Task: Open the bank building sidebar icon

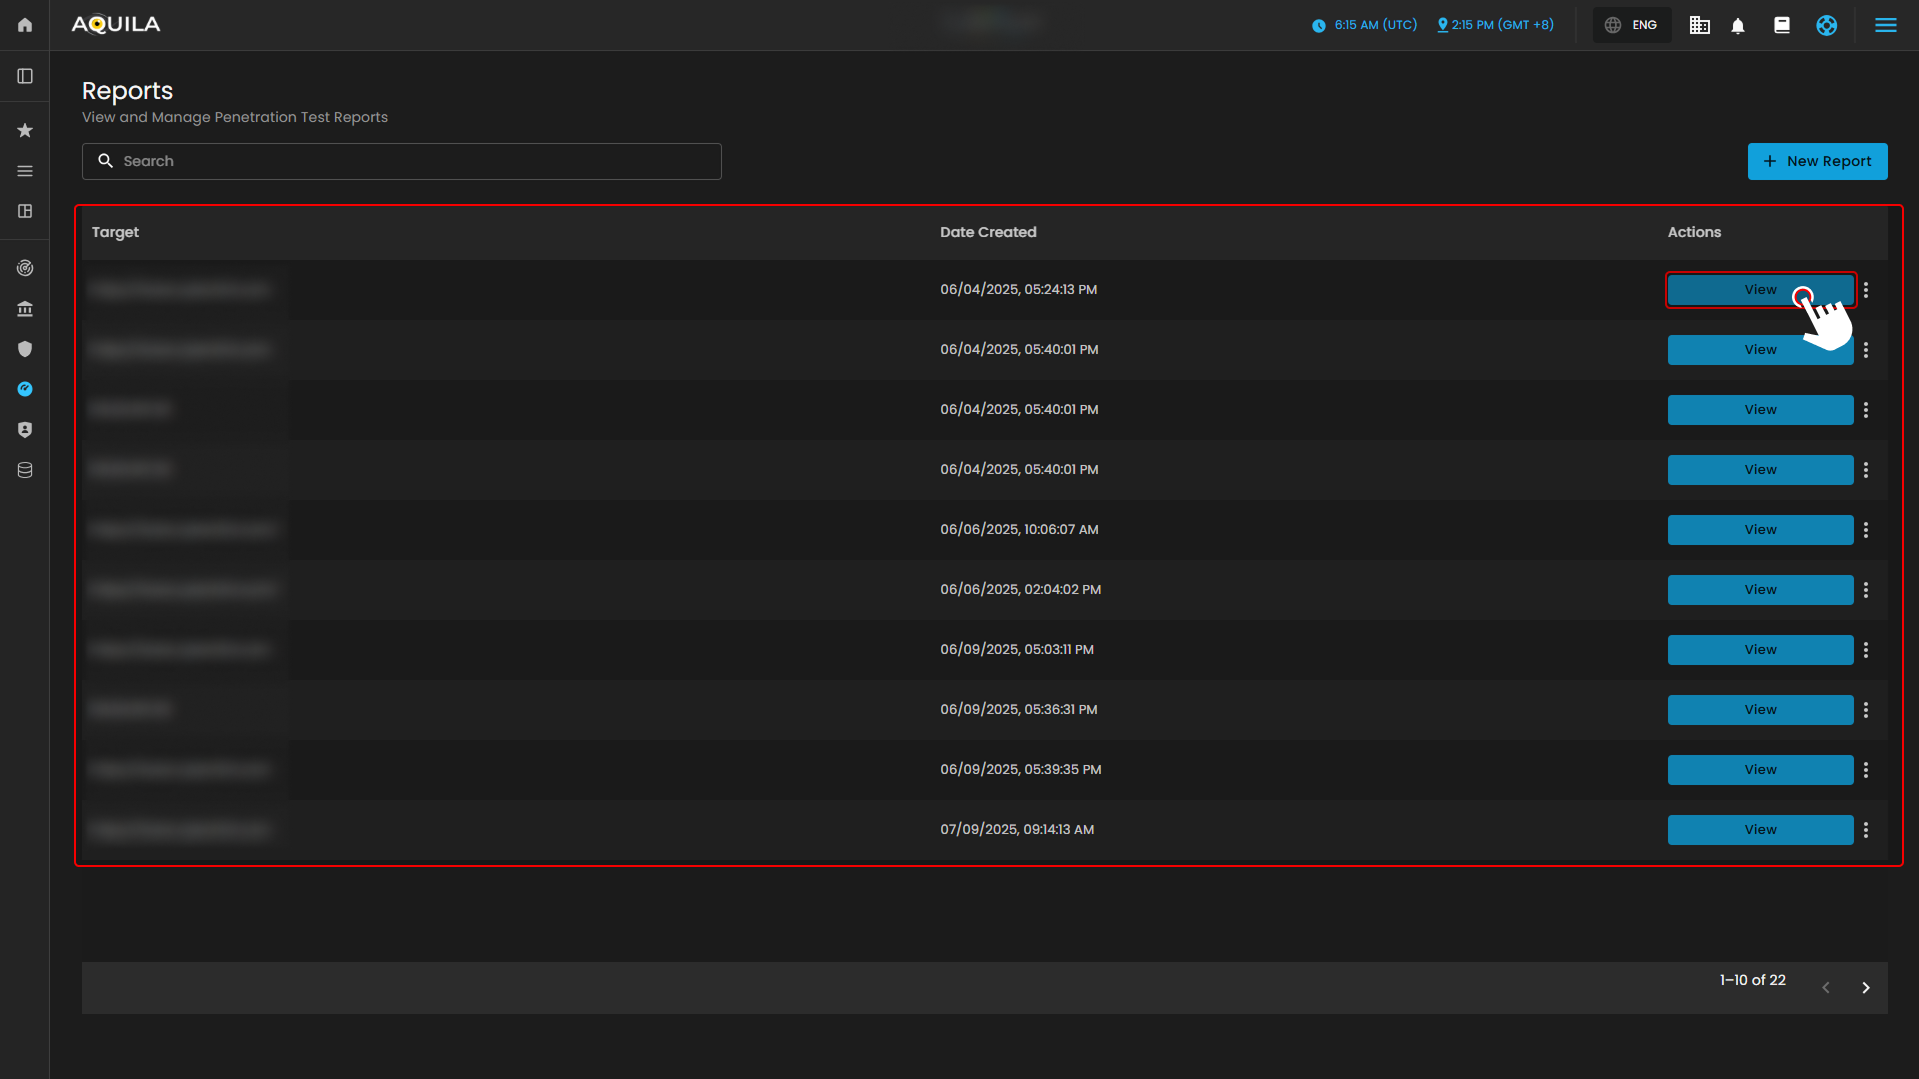Action: tap(25, 309)
